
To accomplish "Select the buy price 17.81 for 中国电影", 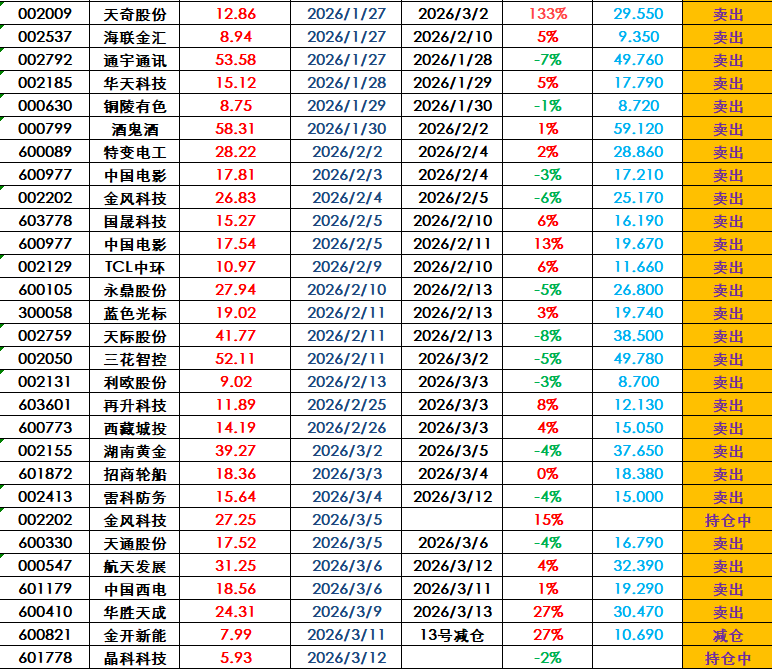I will coord(236,175).
